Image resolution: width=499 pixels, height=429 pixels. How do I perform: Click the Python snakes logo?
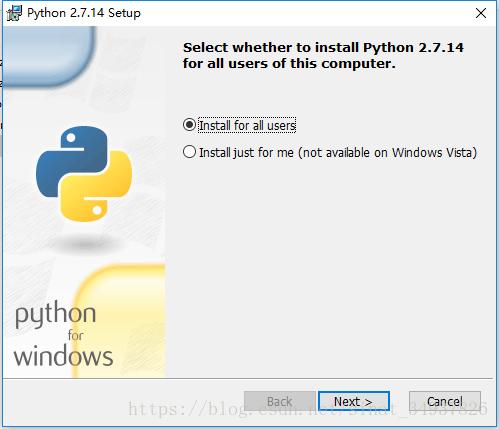click(84, 174)
